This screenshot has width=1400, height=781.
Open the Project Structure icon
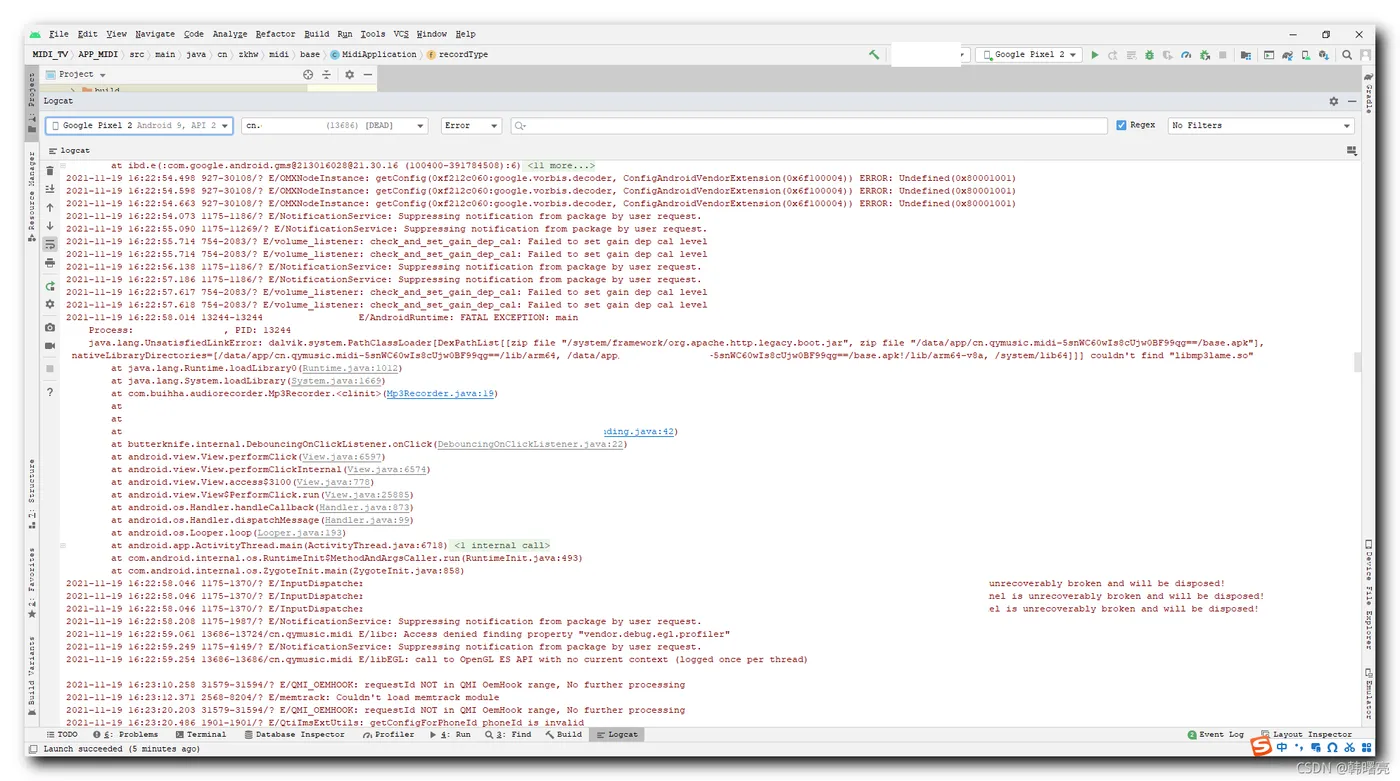pyautogui.click(x=1246, y=55)
